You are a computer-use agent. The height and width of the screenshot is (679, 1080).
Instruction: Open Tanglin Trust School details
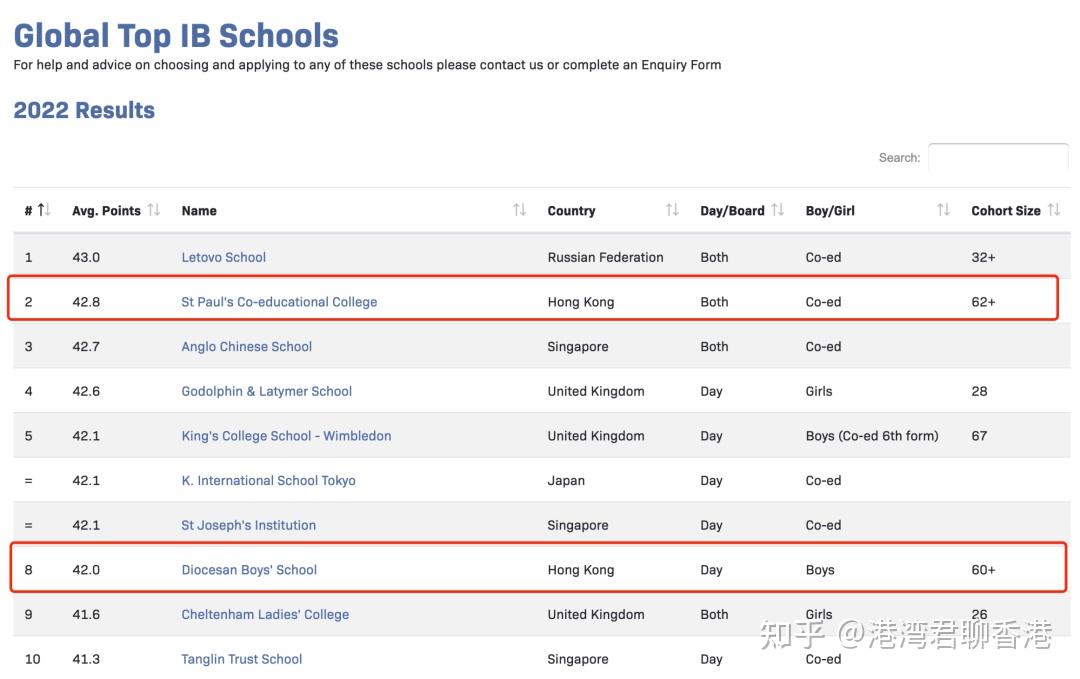pyautogui.click(x=241, y=659)
